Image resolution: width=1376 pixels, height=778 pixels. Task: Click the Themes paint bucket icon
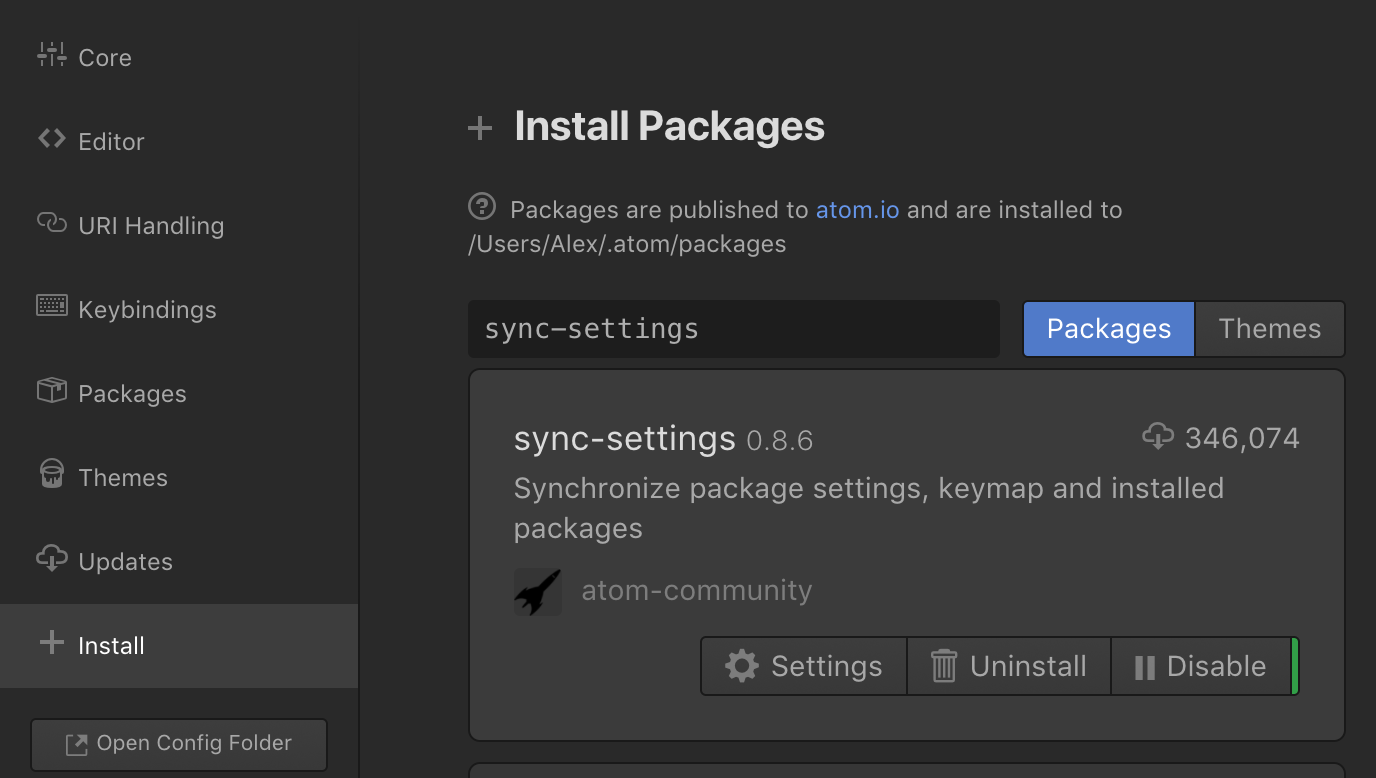(x=51, y=474)
